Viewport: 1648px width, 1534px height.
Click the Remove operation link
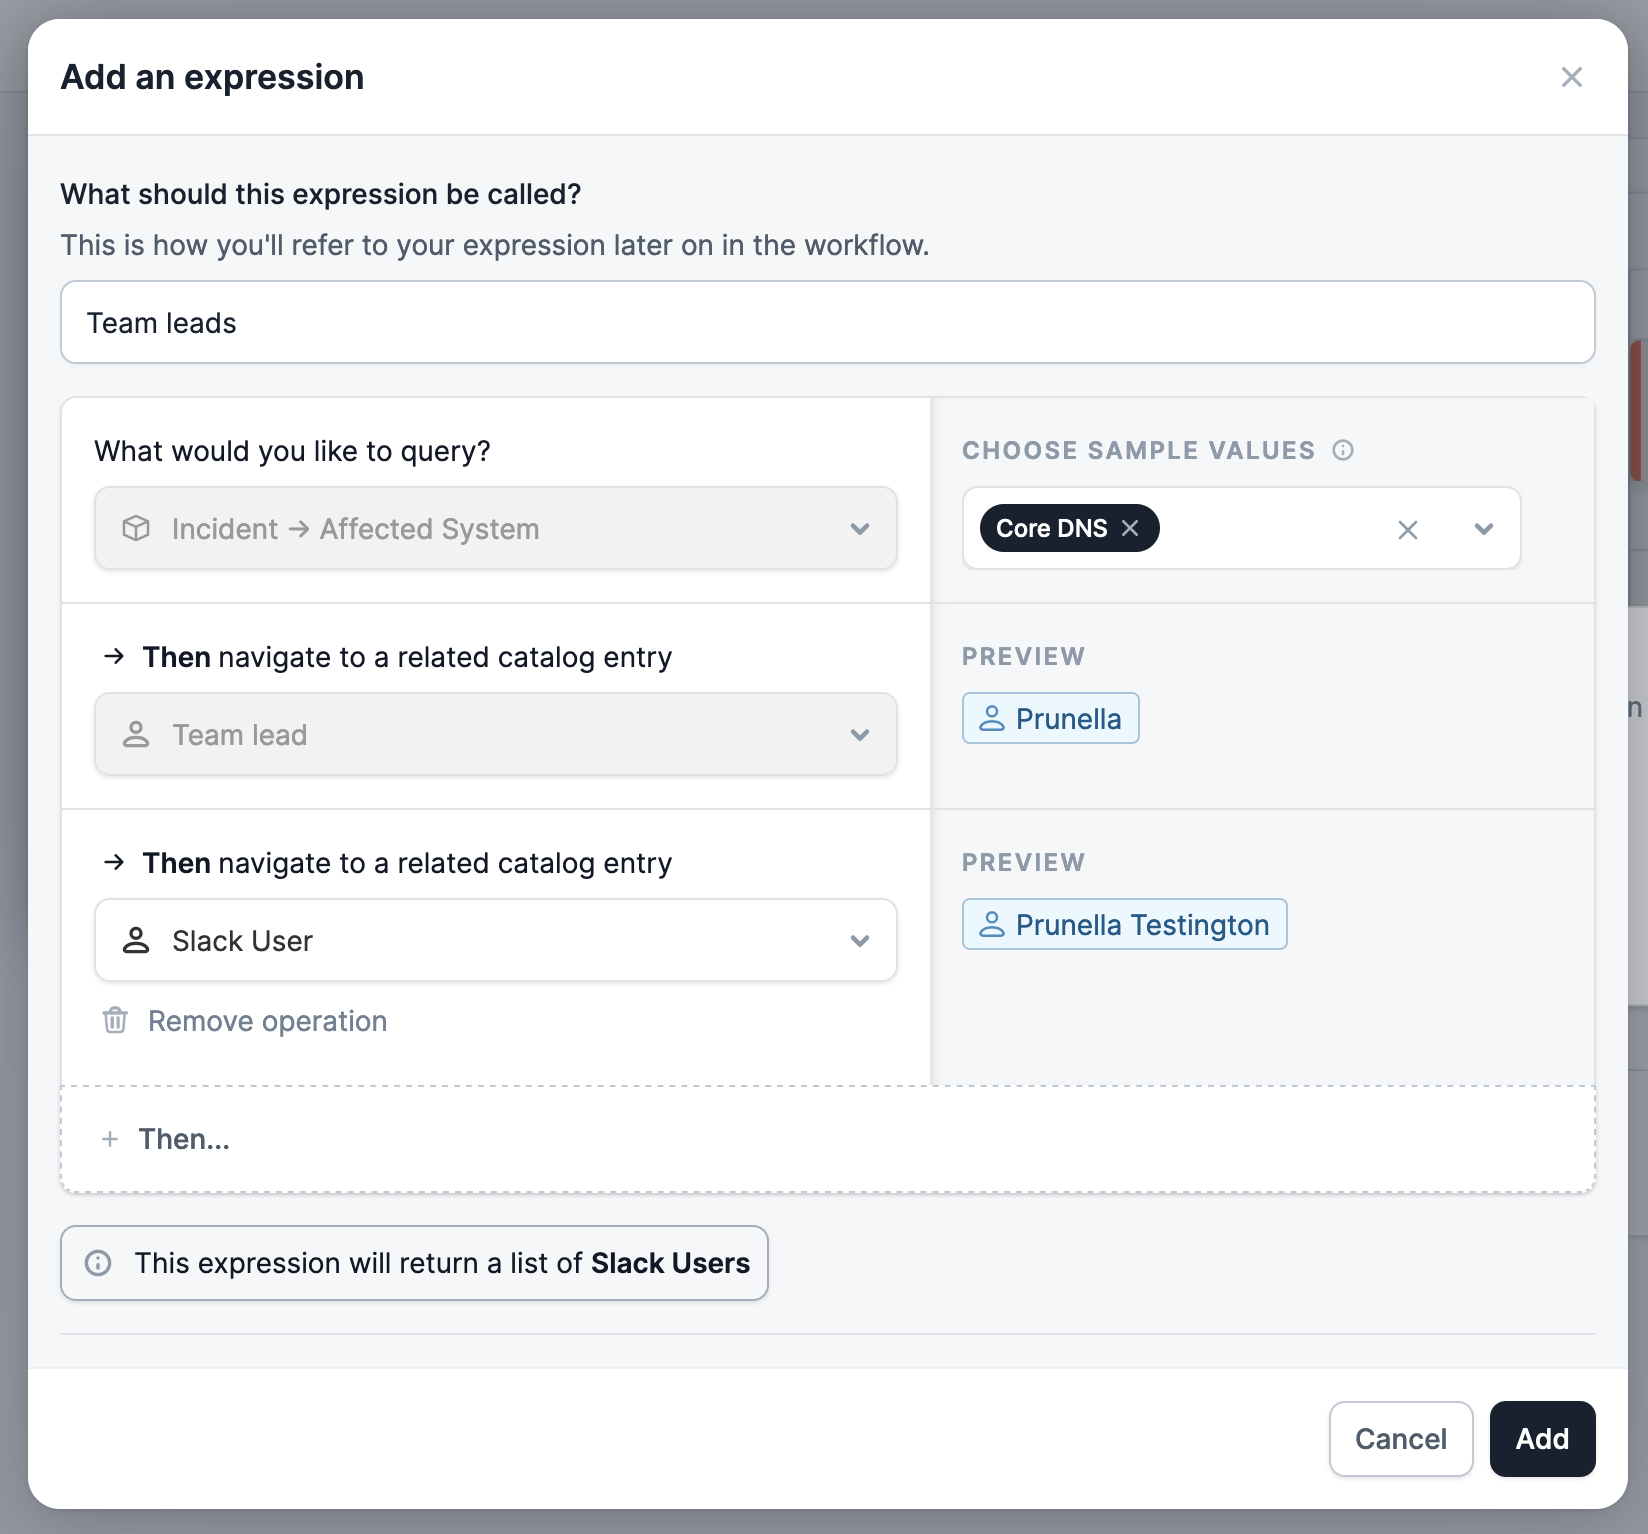tap(267, 1021)
